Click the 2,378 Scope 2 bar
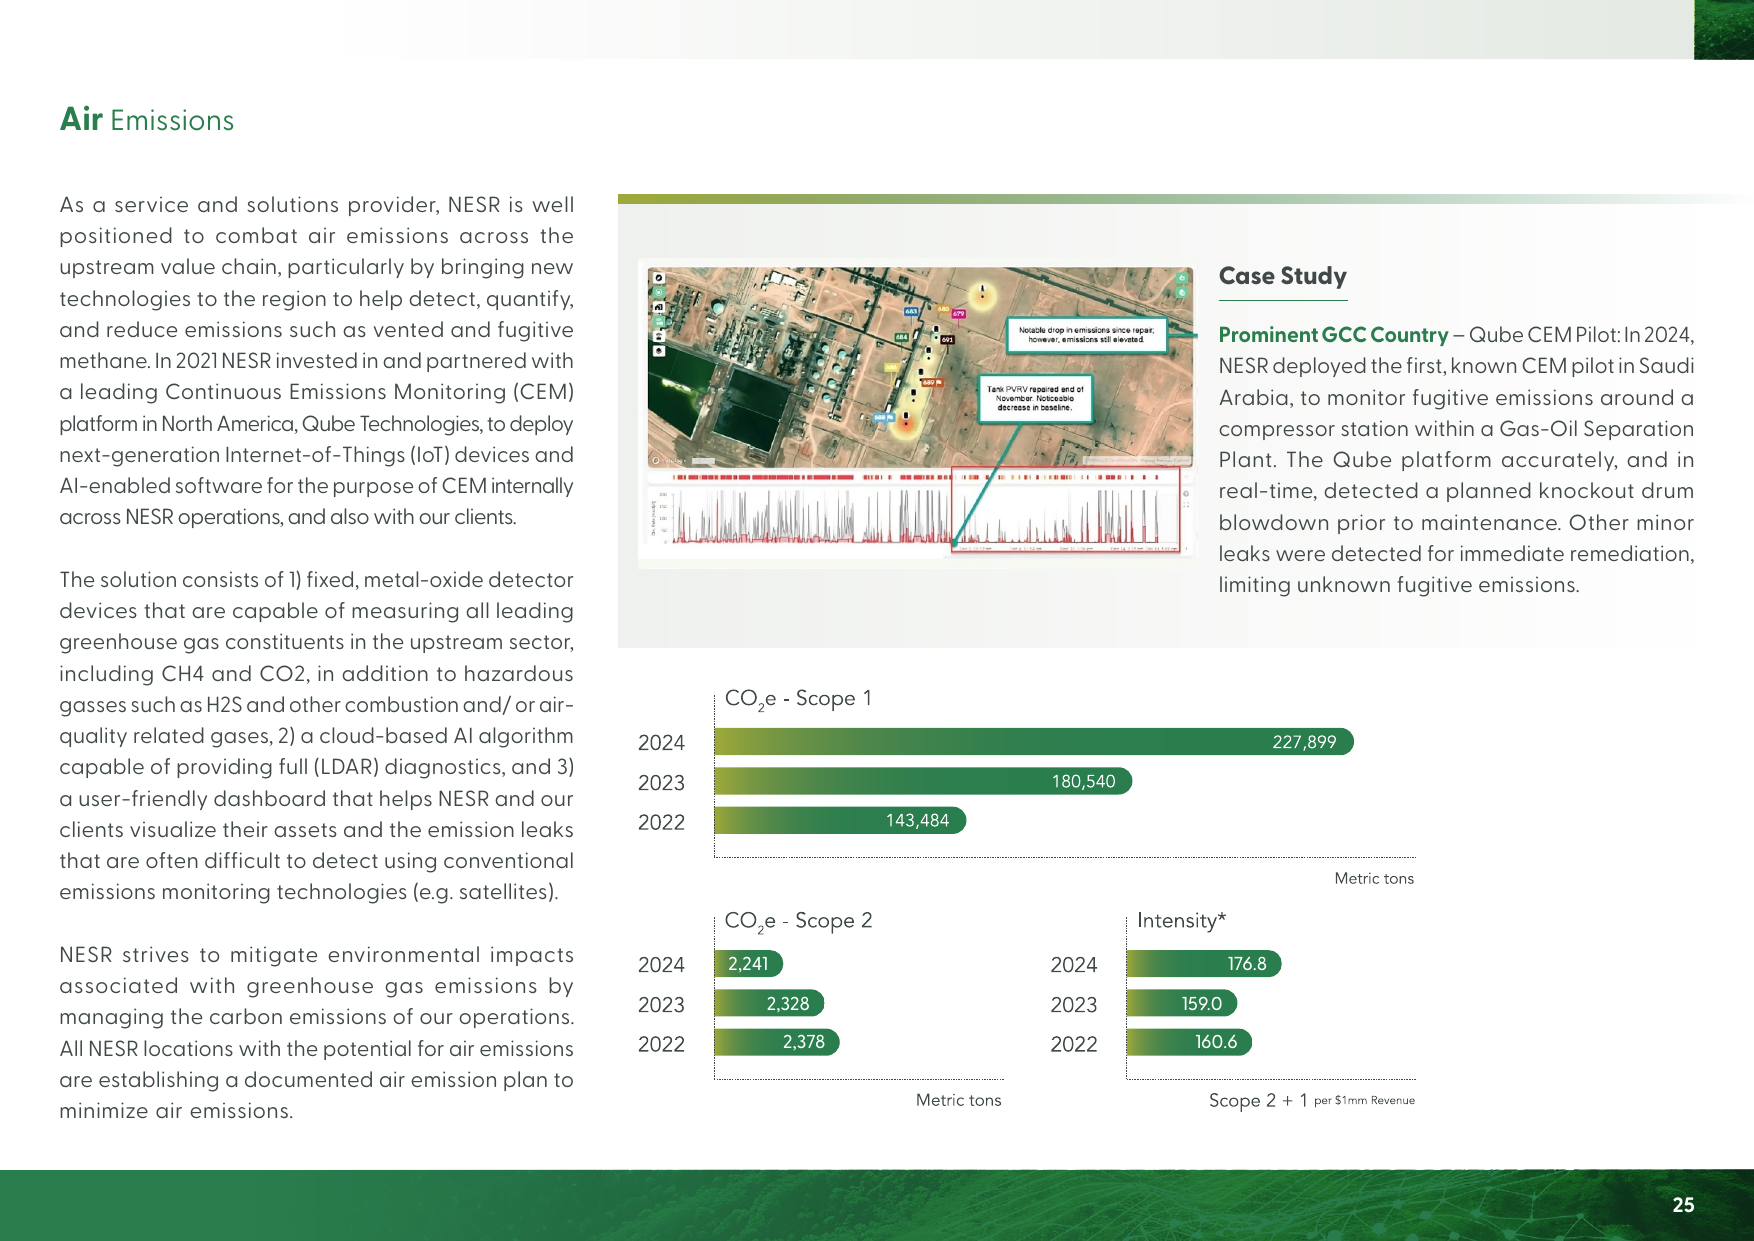This screenshot has height=1241, width=1754. (x=777, y=1042)
